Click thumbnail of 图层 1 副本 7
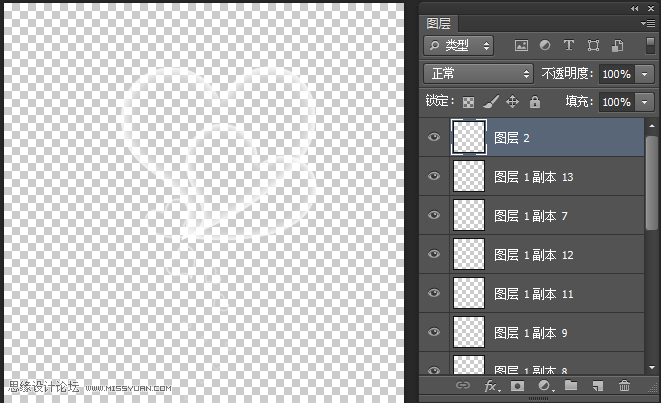This screenshot has width=661, height=403. (469, 215)
